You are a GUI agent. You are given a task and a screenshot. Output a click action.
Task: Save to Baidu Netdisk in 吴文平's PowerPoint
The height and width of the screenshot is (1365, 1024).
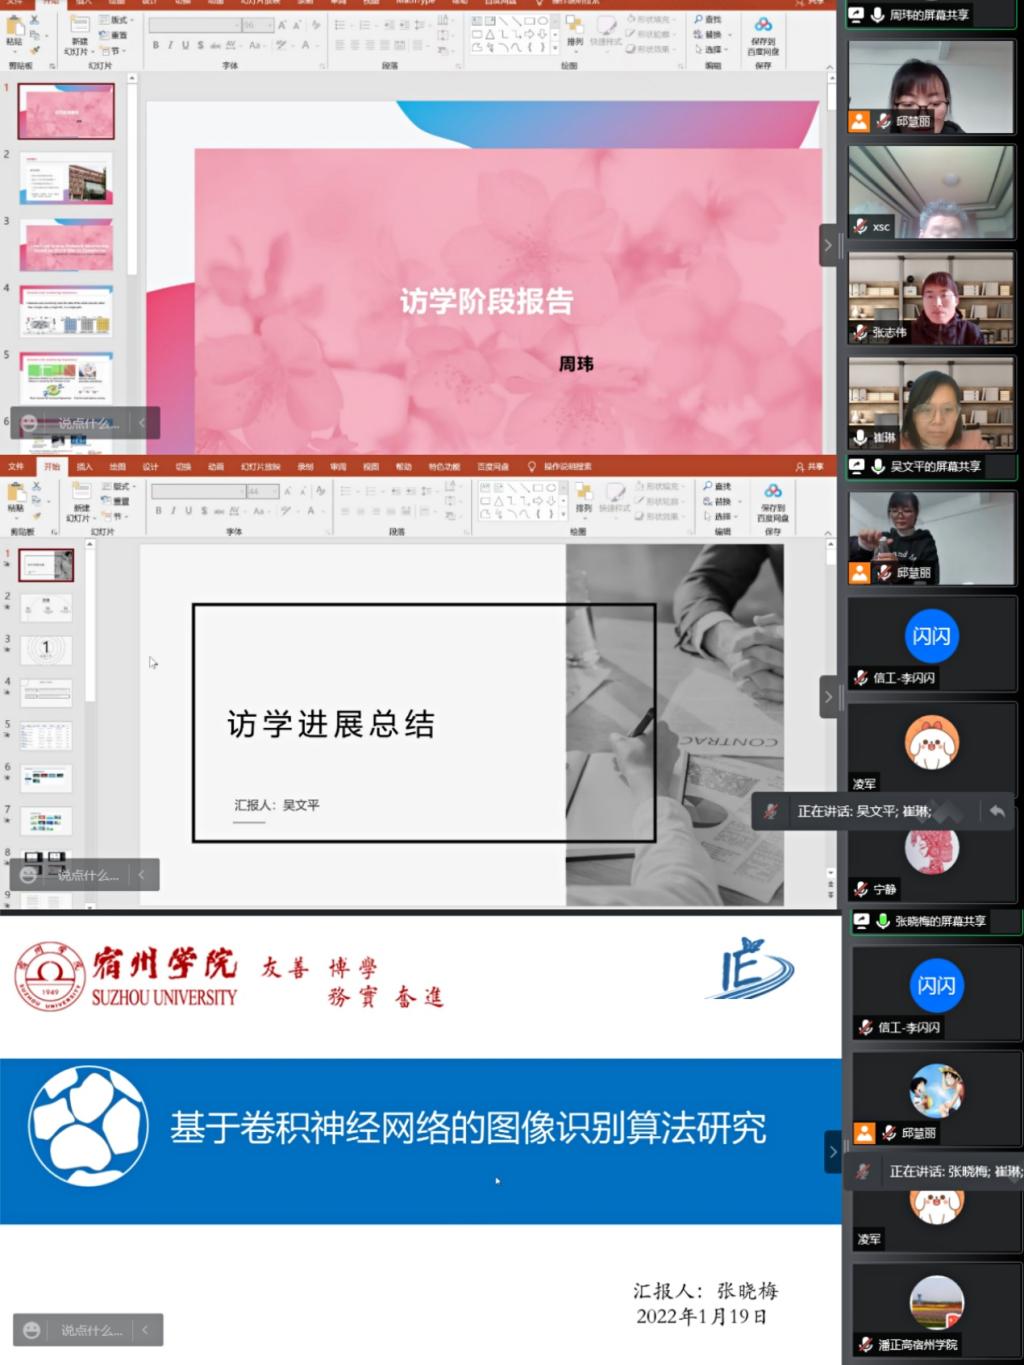772,502
